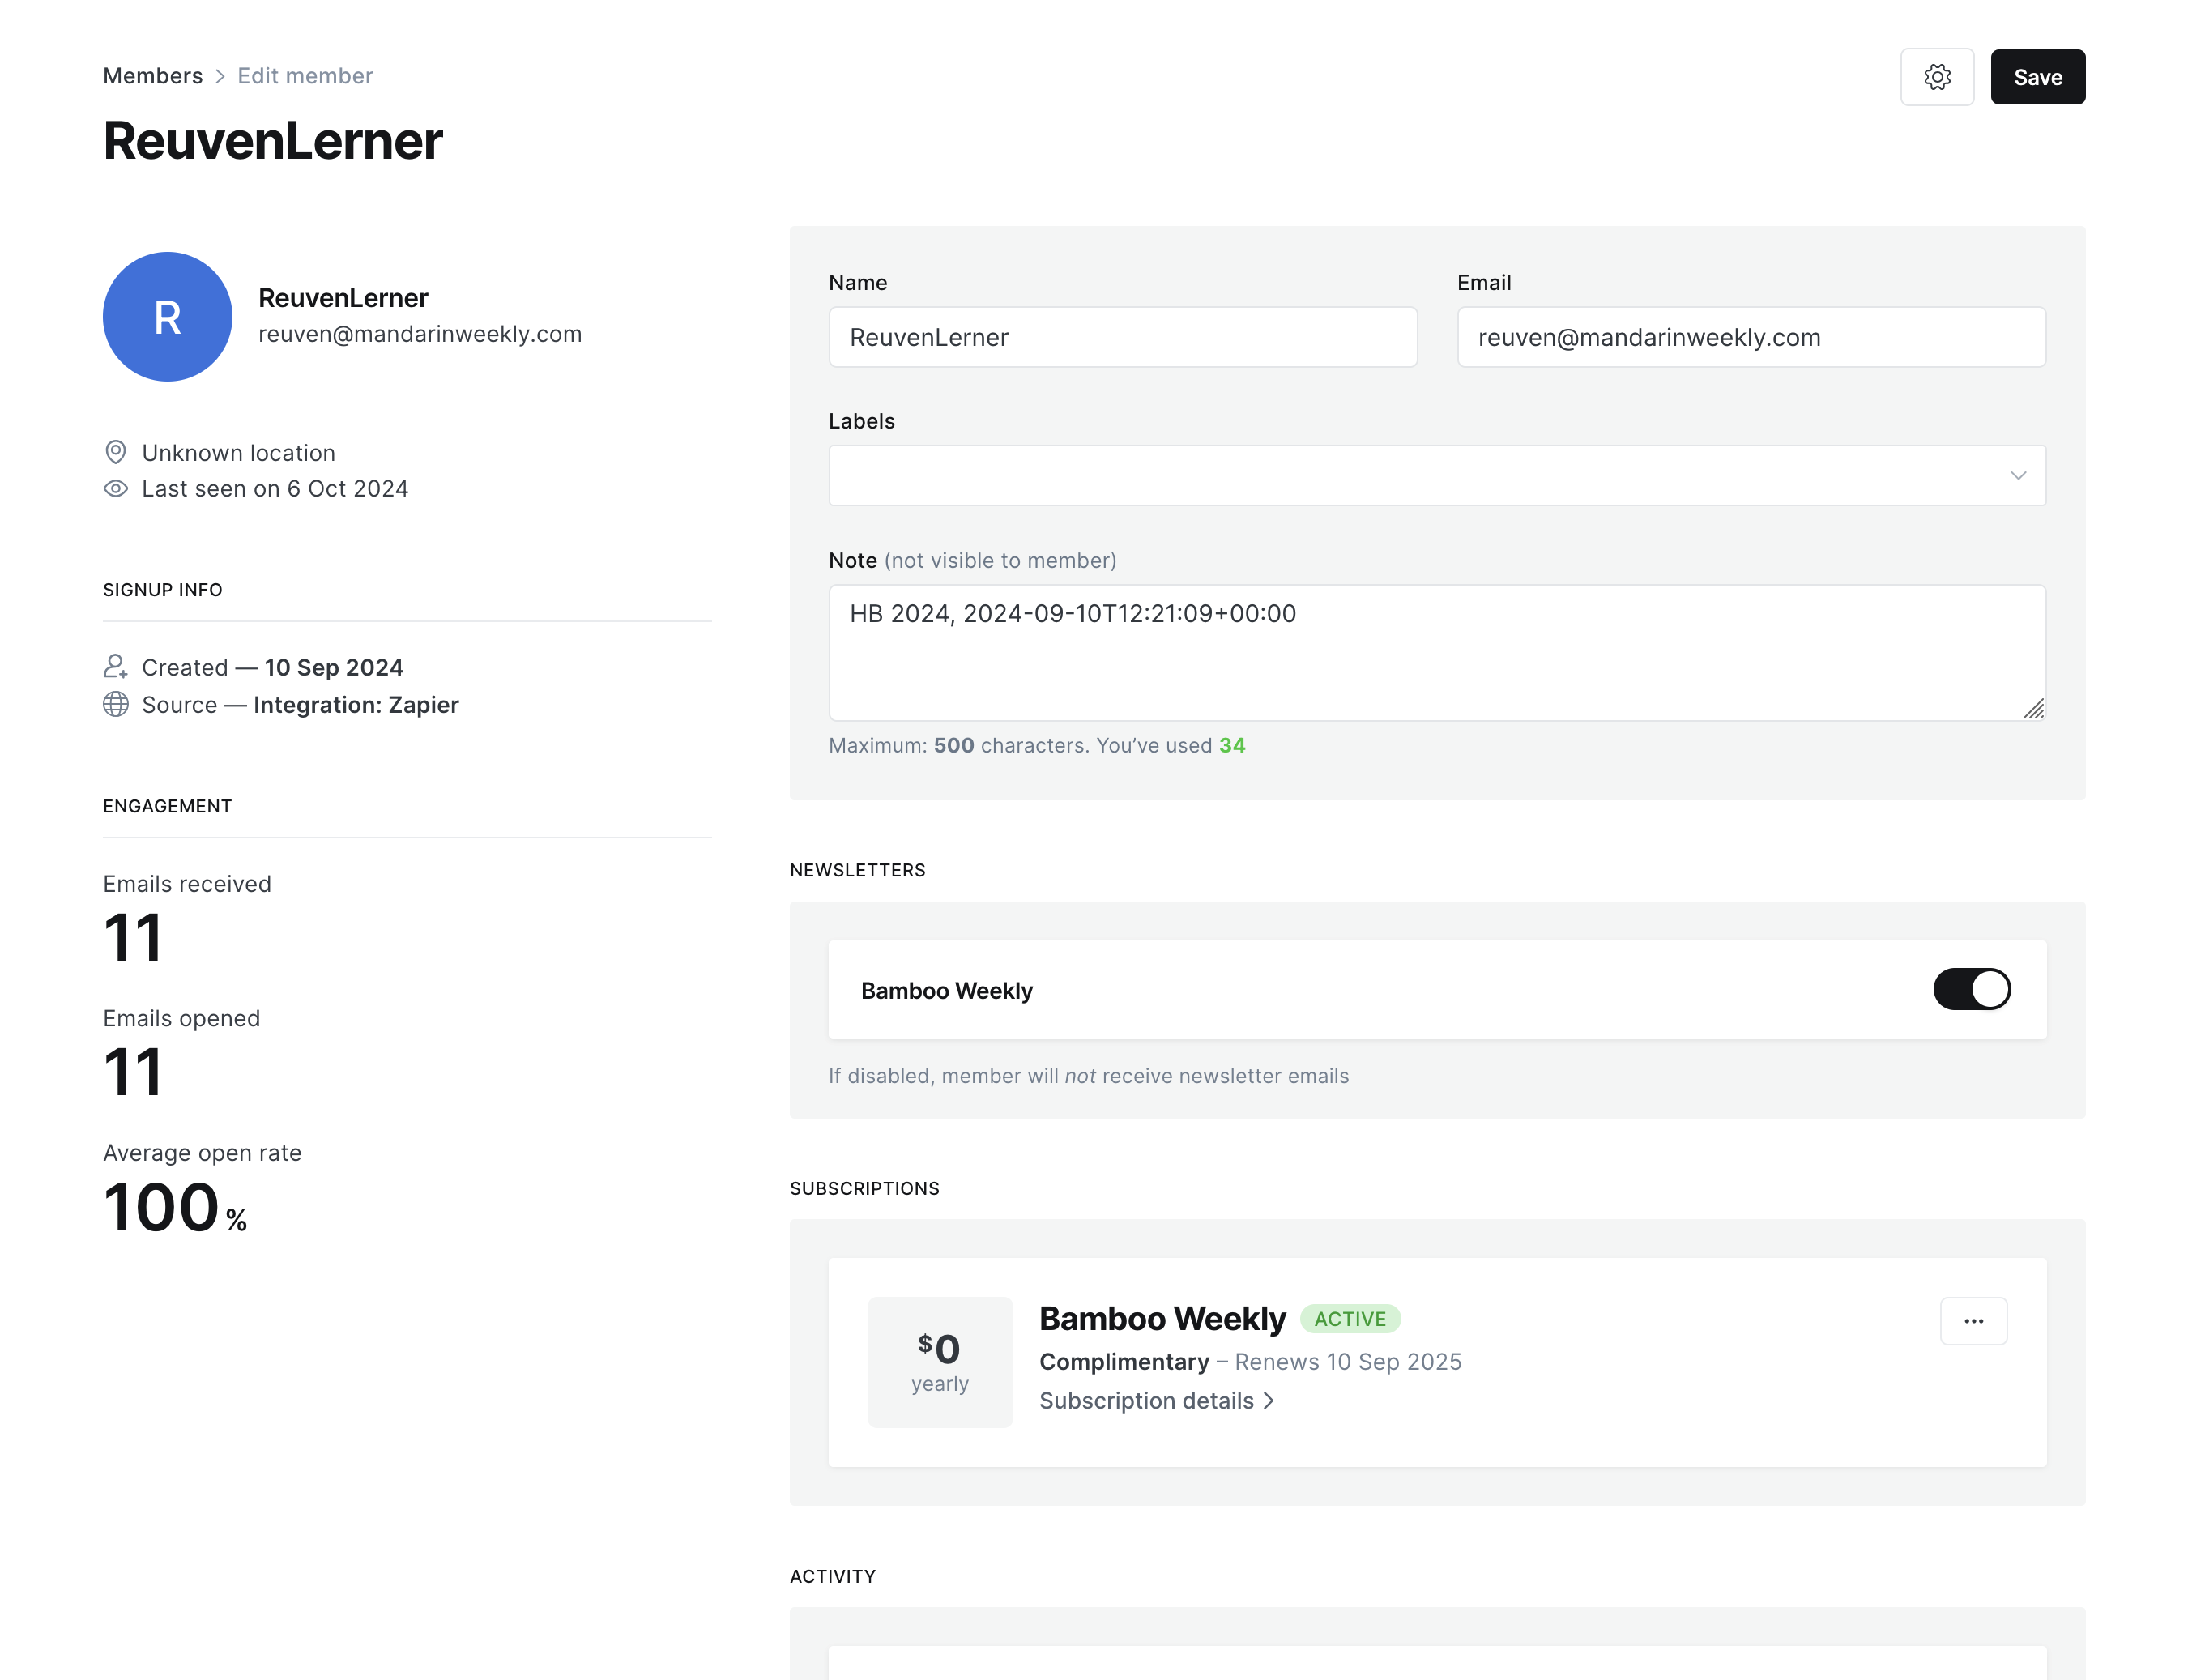
Task: Disable the Bamboo Weekly newsletter toggle
Action: pos(1970,990)
